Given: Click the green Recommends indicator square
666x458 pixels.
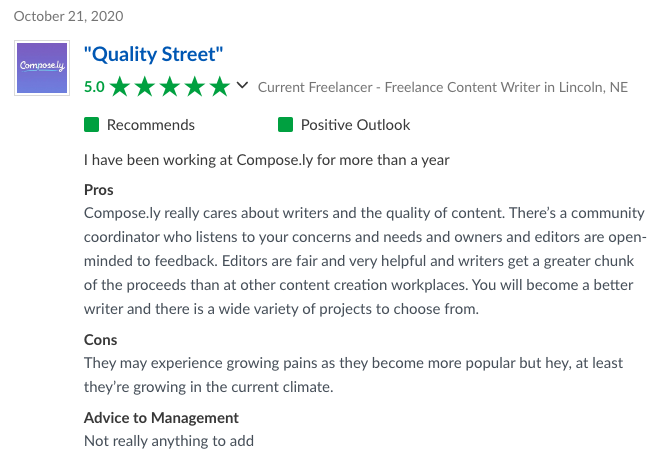Looking at the screenshot, I should point(91,125).
